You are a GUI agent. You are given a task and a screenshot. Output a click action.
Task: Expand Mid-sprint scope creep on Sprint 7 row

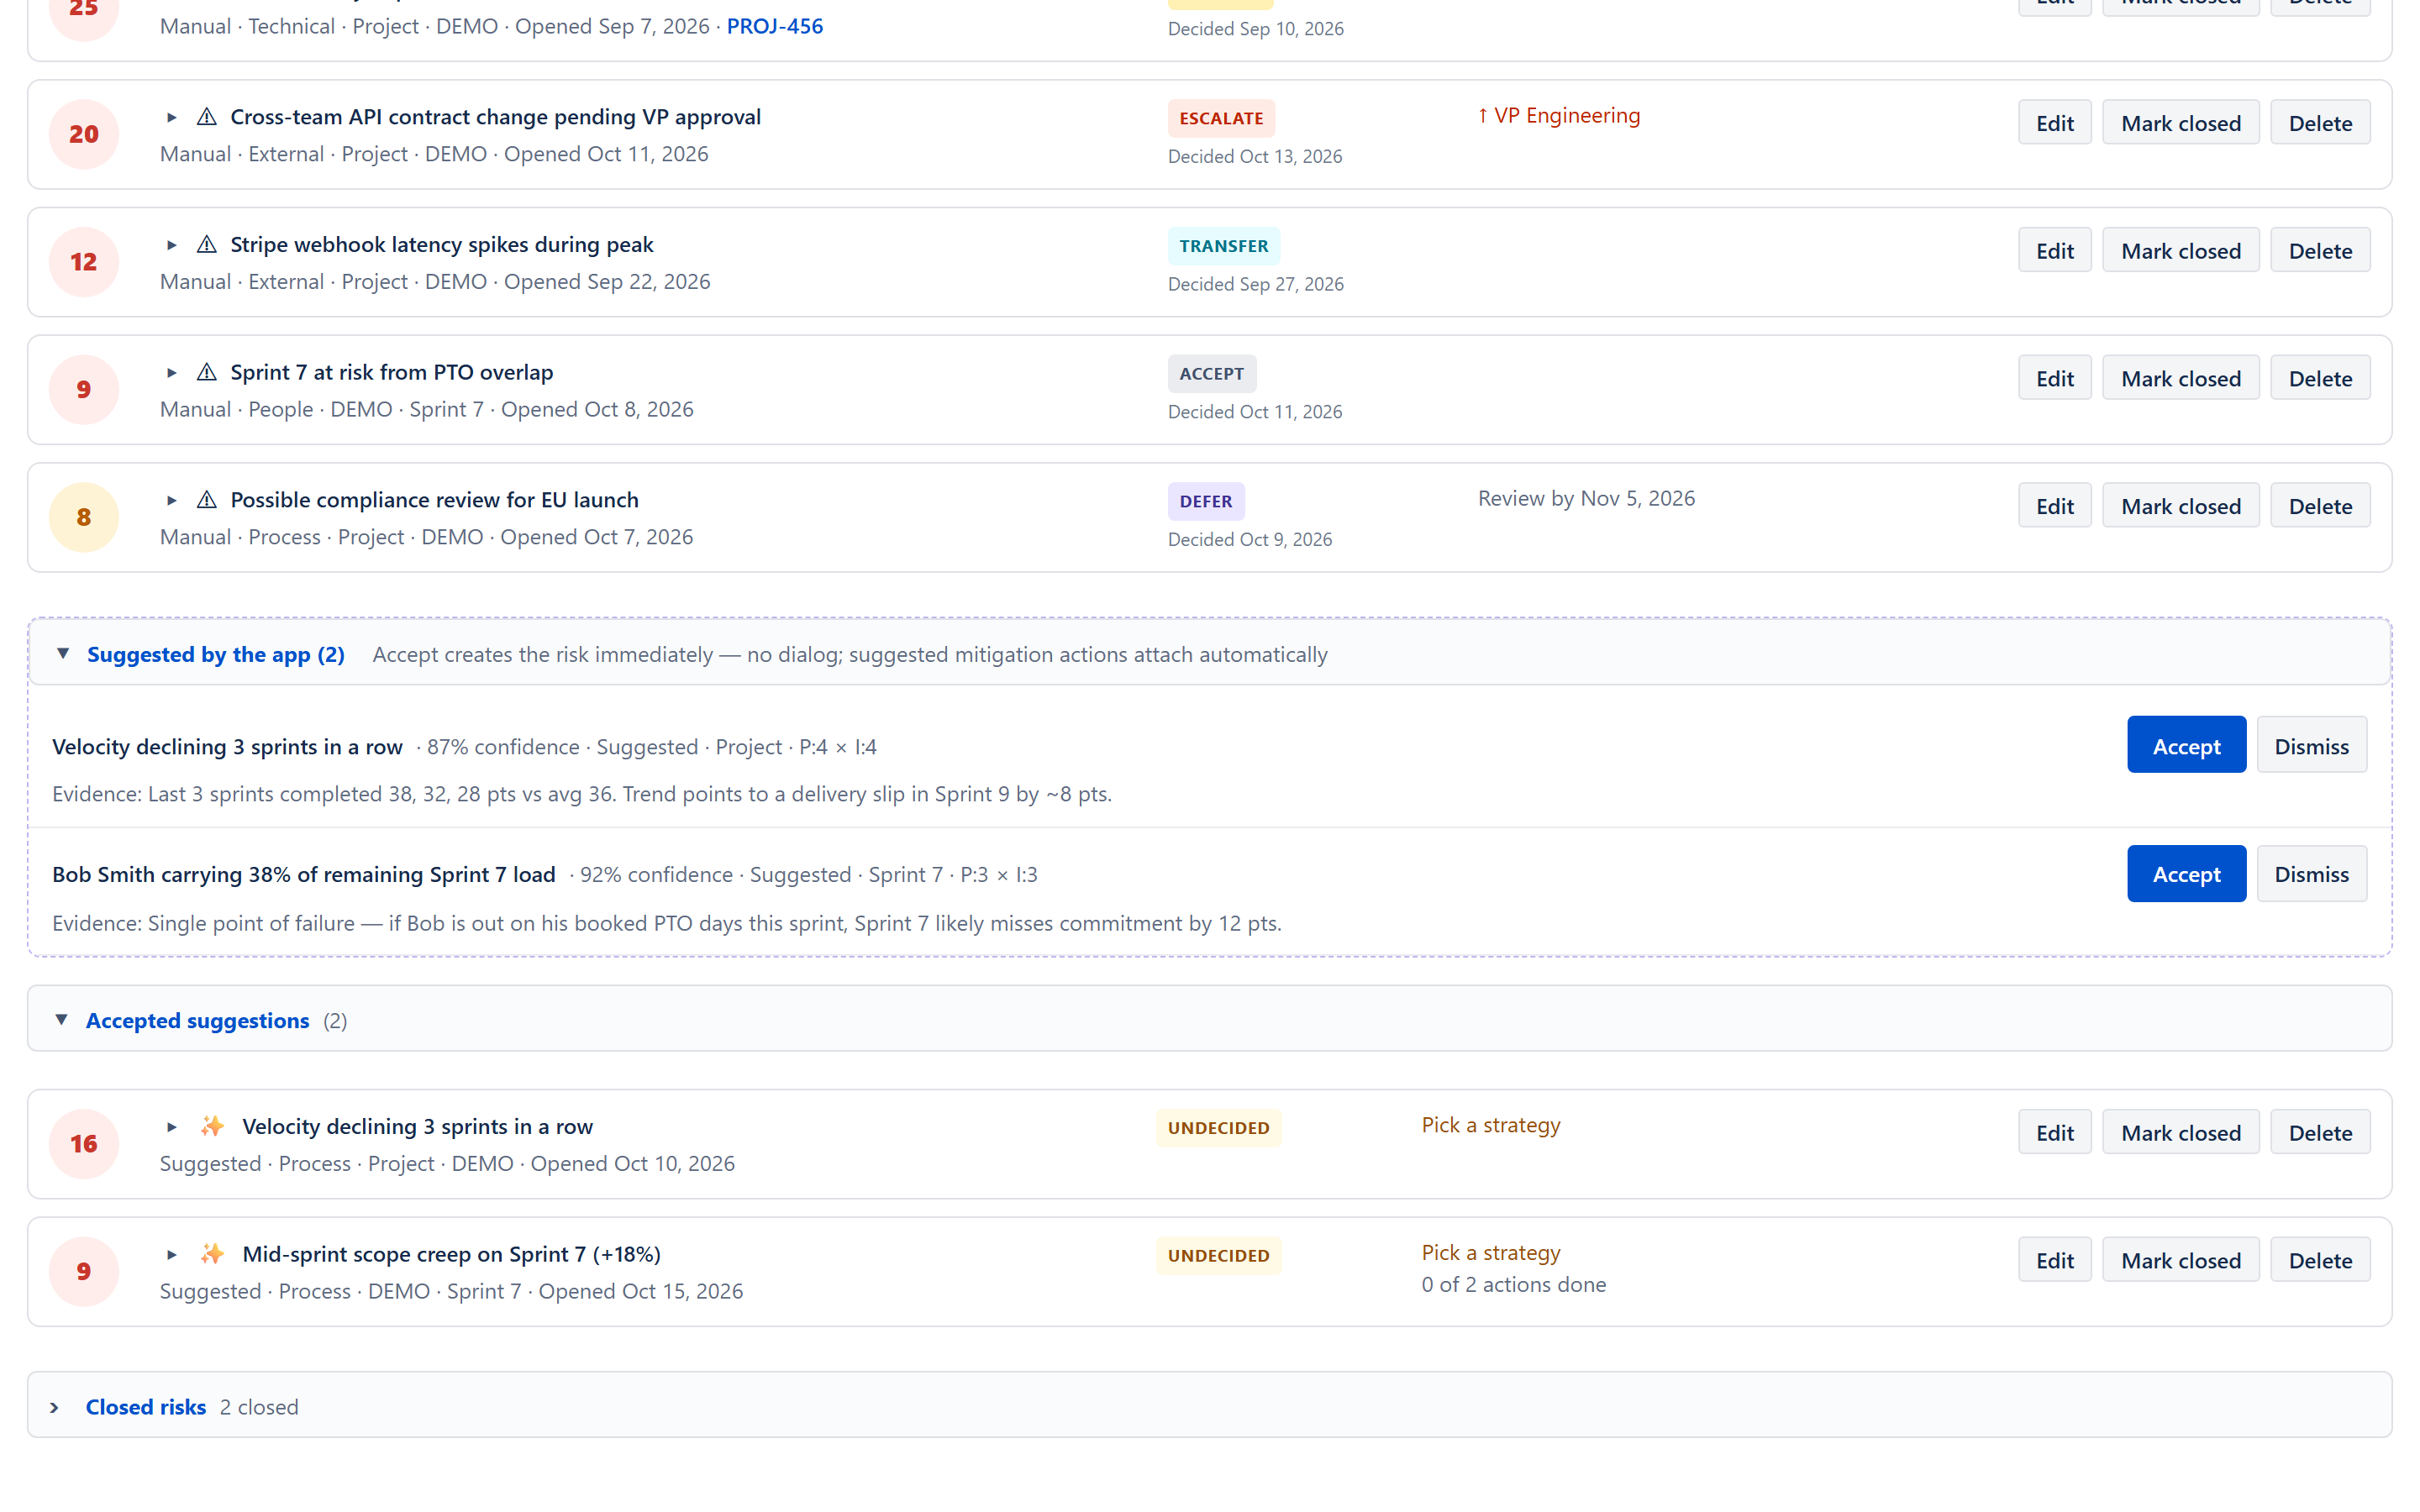click(x=171, y=1255)
